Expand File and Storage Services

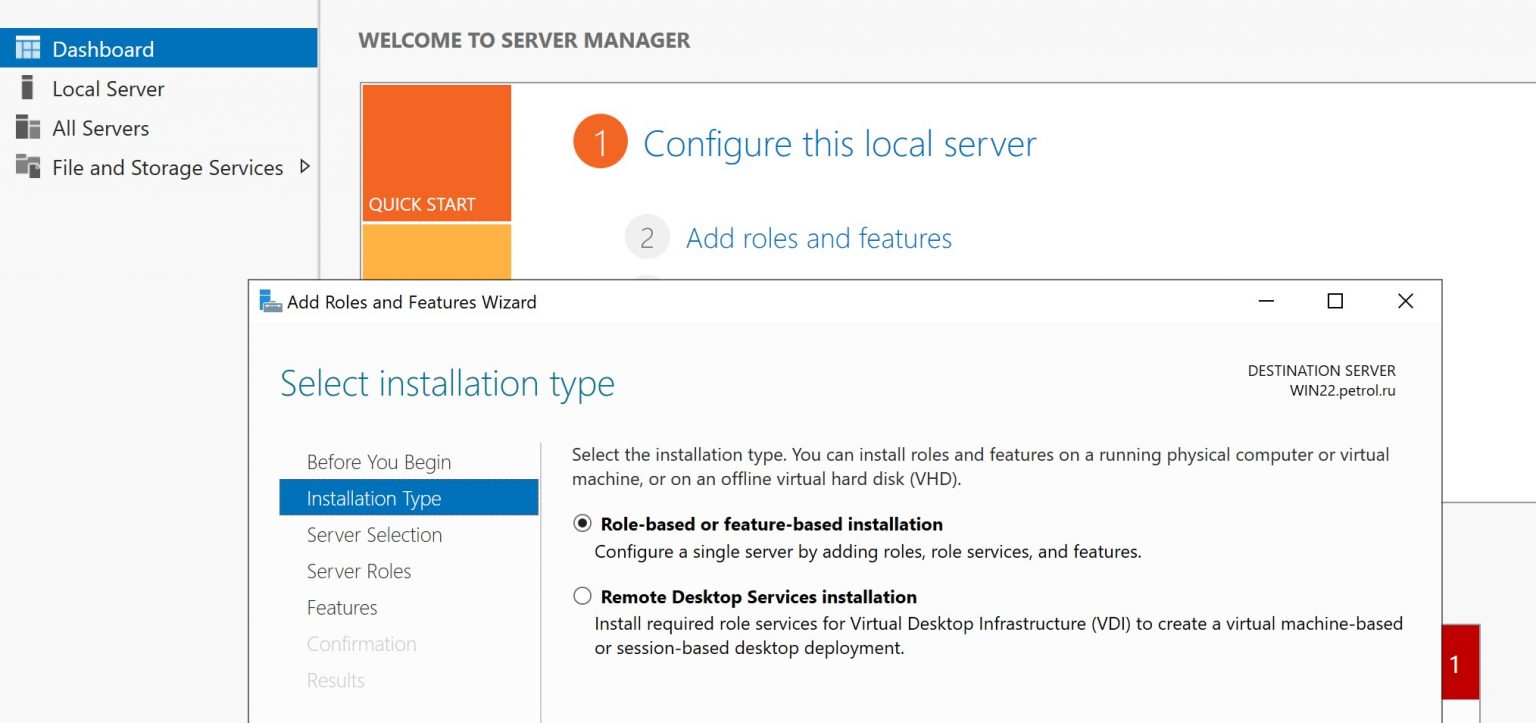pyautogui.click(x=307, y=168)
